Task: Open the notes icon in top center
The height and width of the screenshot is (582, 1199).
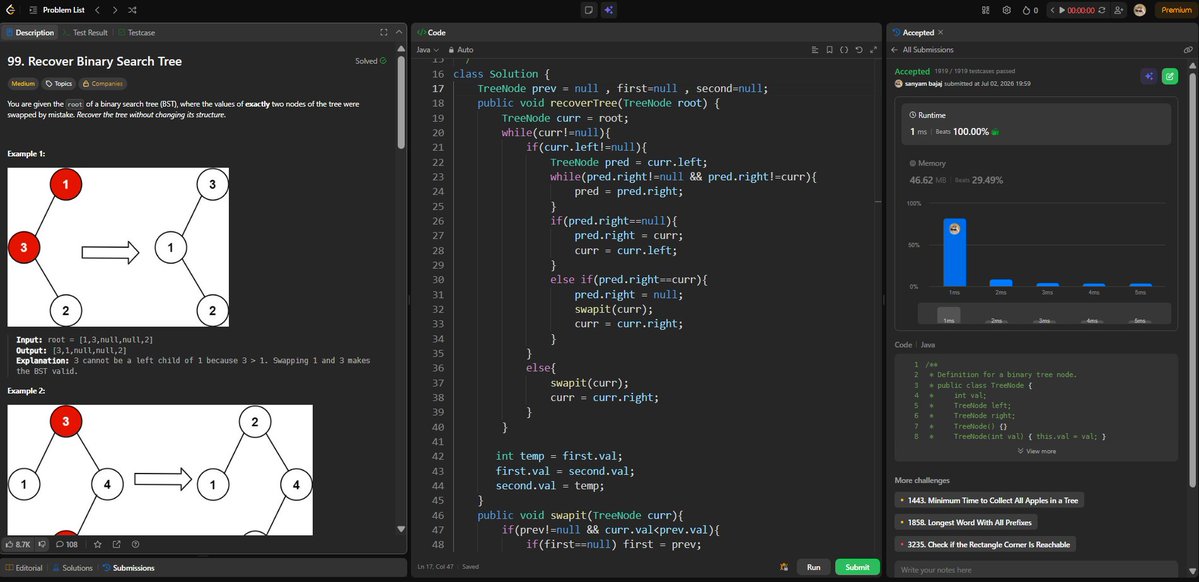Action: (x=589, y=10)
